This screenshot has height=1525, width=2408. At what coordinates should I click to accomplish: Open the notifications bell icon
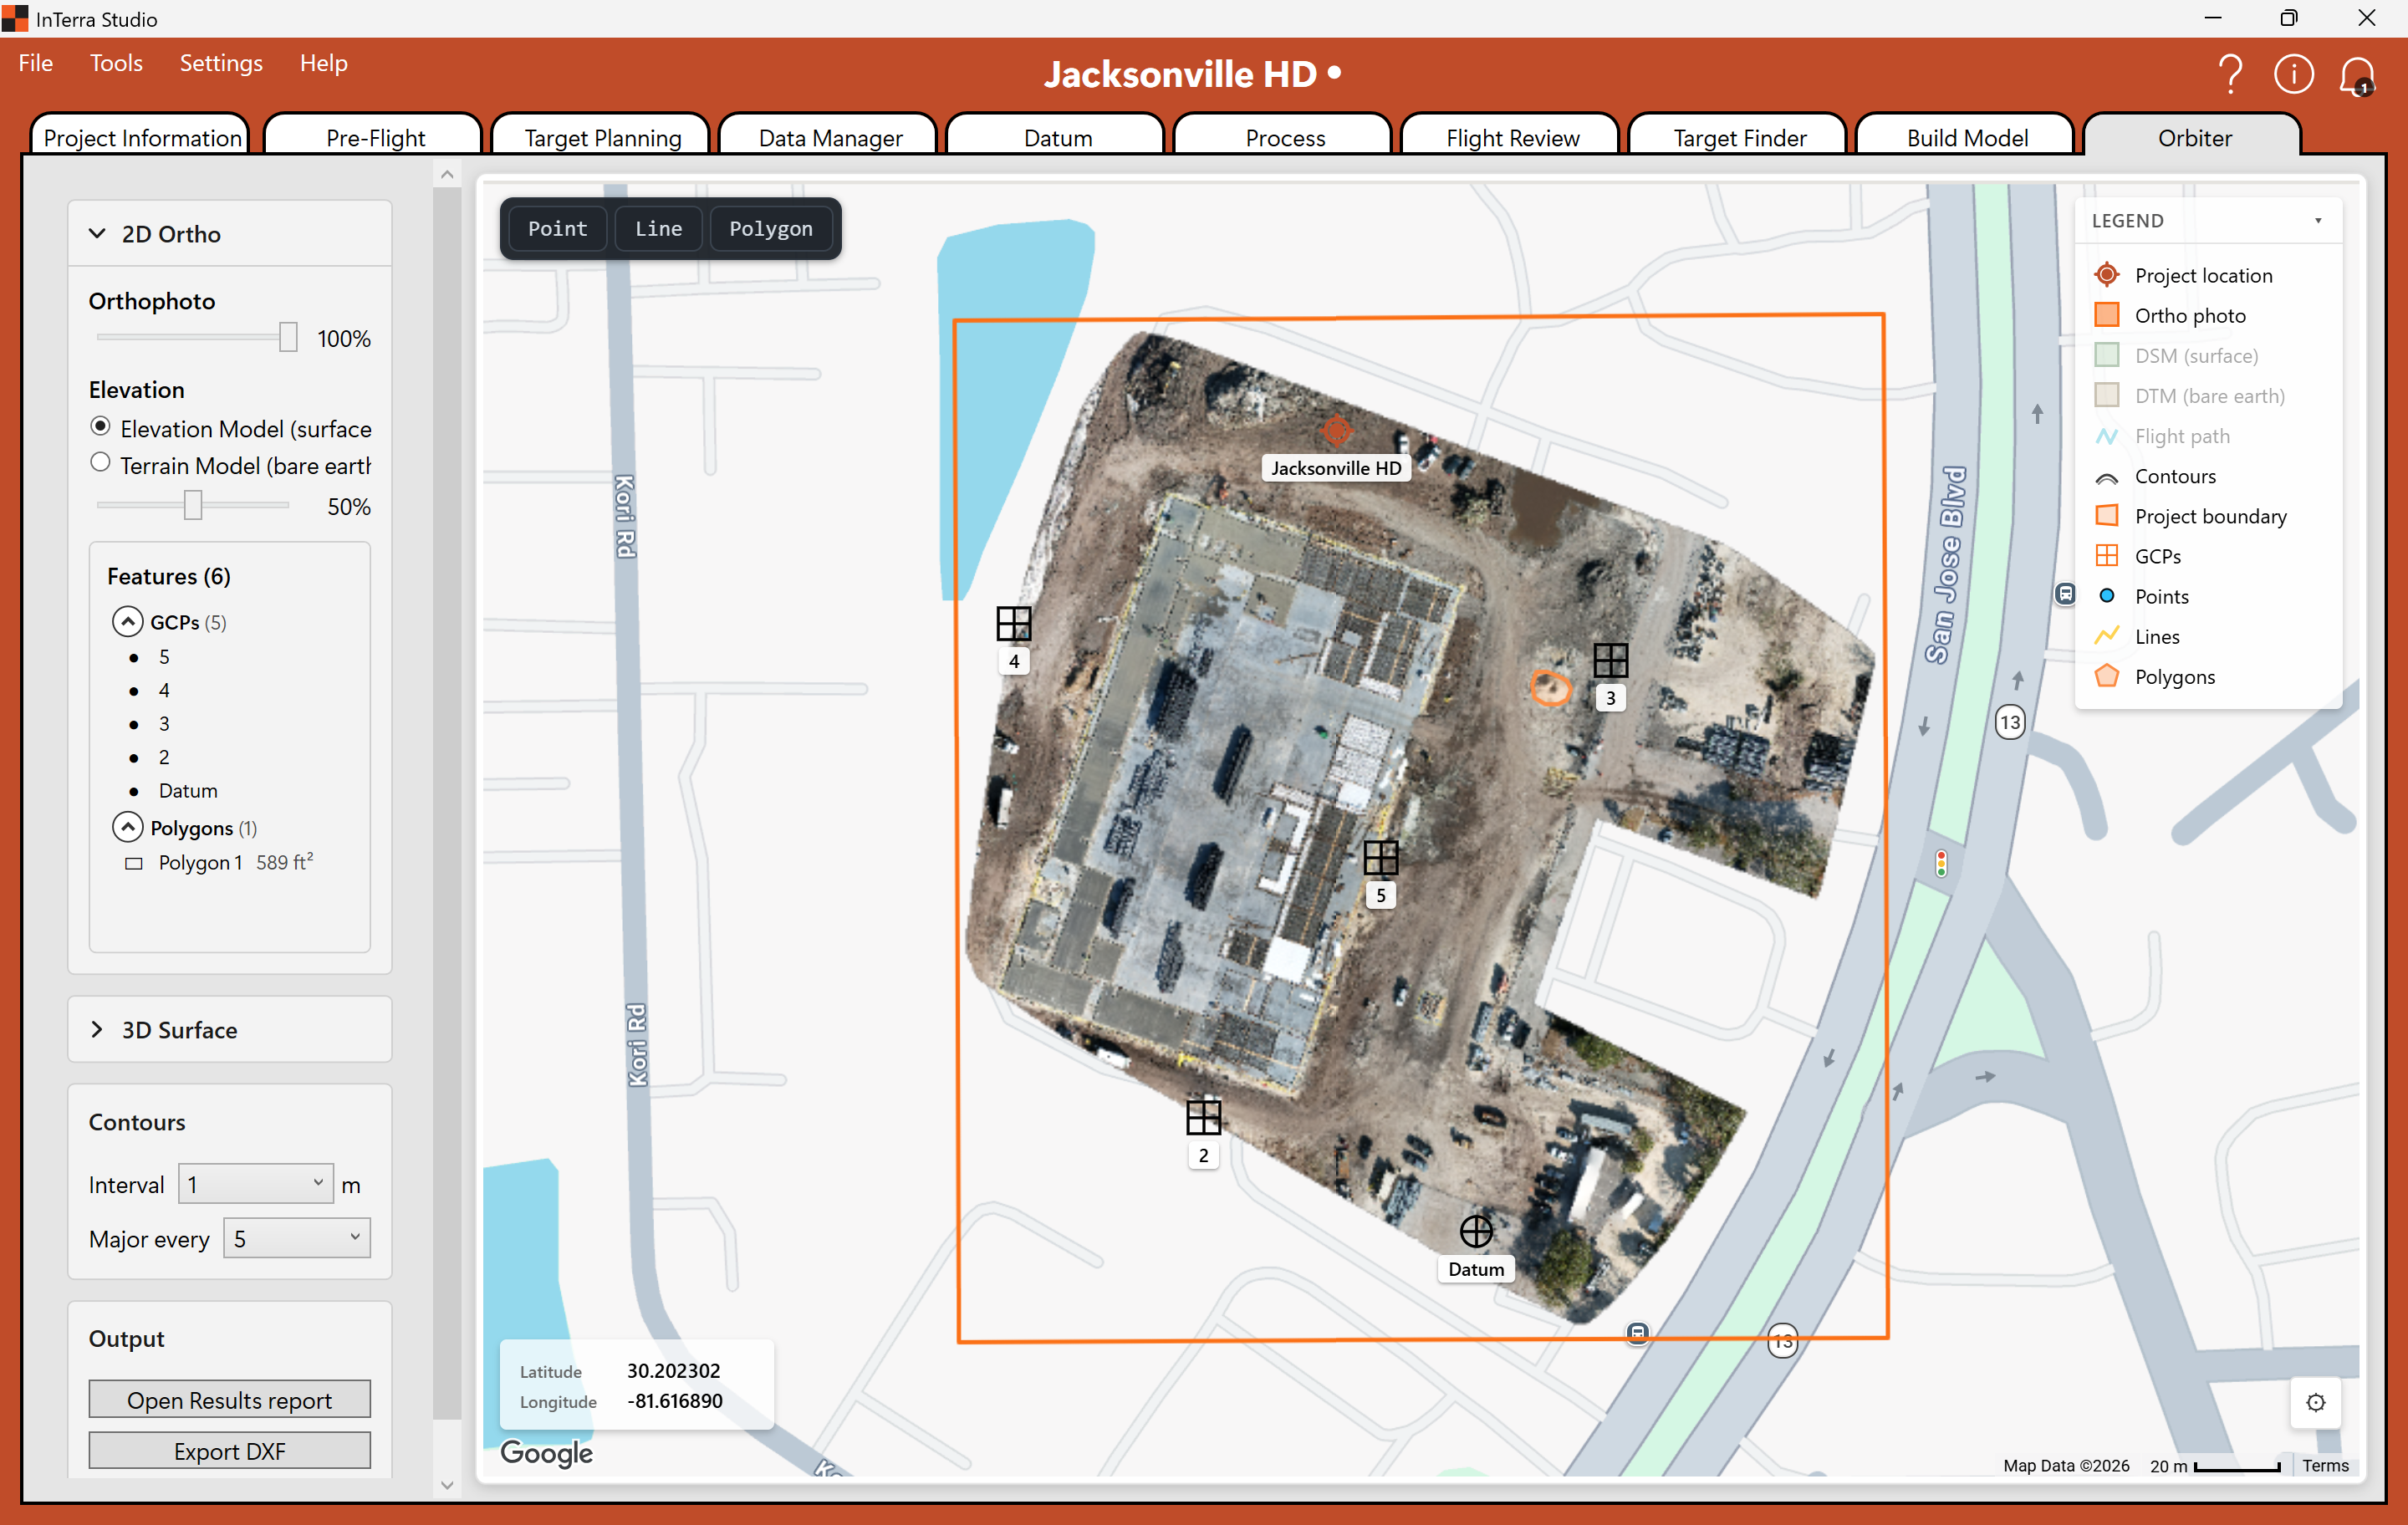tap(2357, 75)
